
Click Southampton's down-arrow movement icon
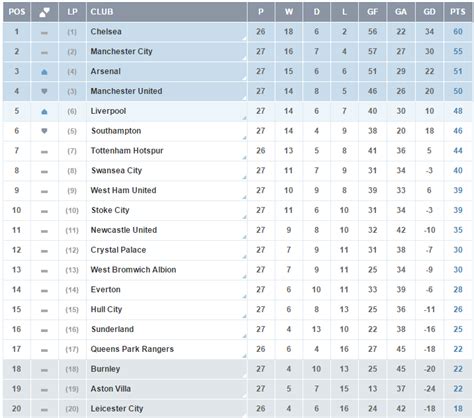coord(44,131)
